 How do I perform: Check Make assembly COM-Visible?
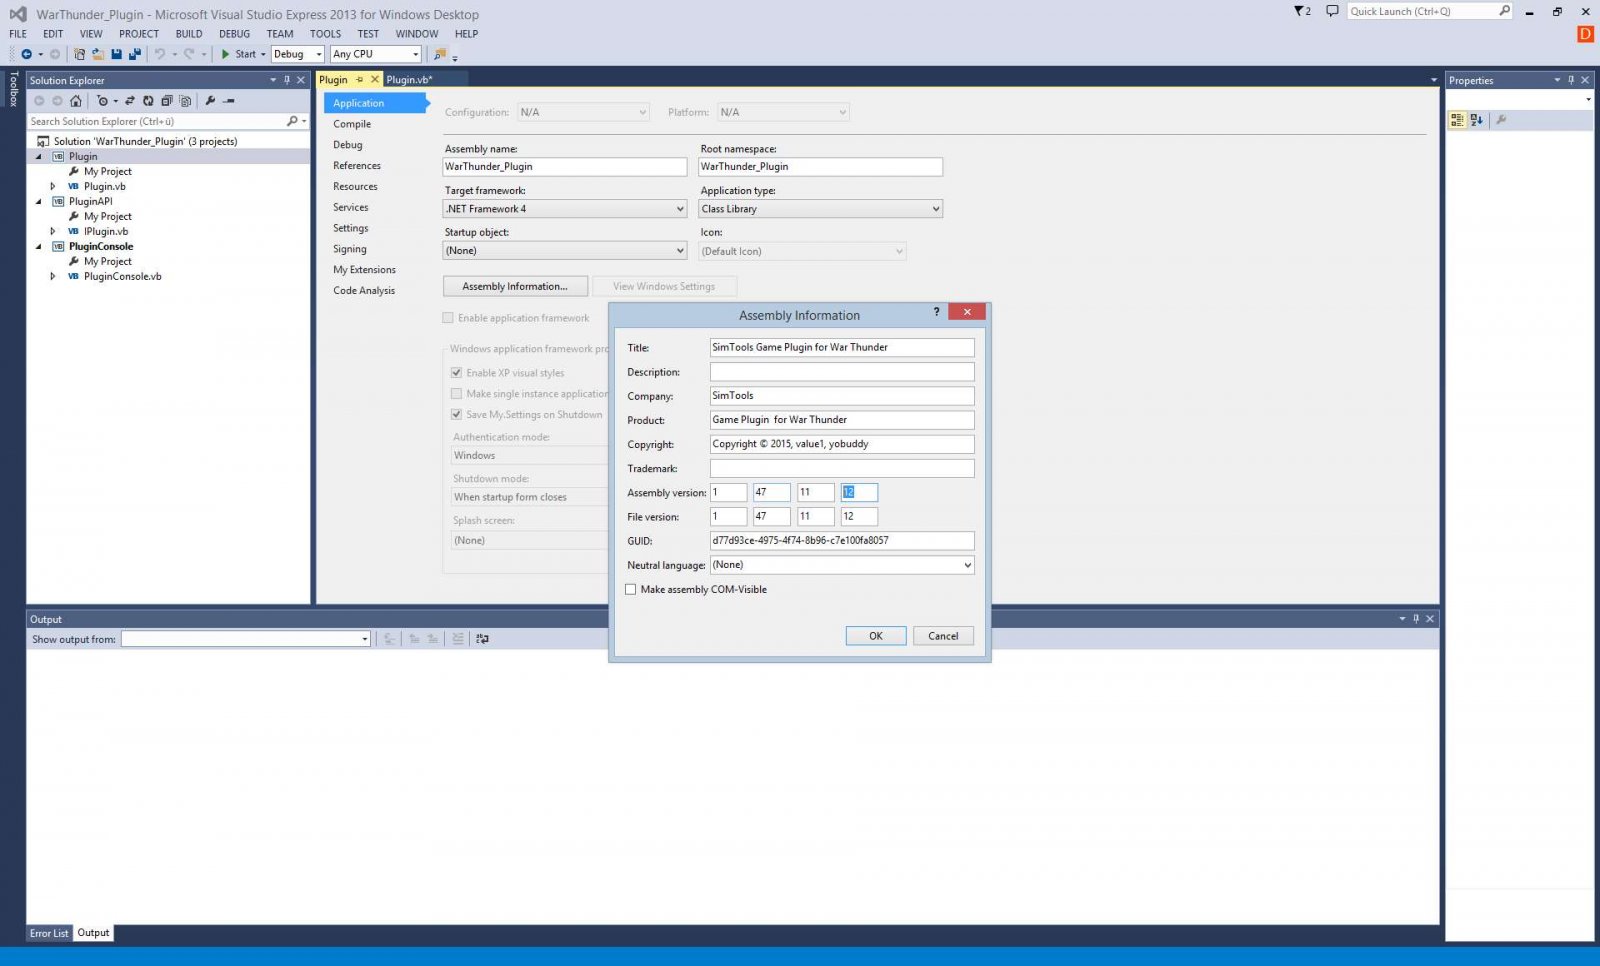(x=631, y=590)
